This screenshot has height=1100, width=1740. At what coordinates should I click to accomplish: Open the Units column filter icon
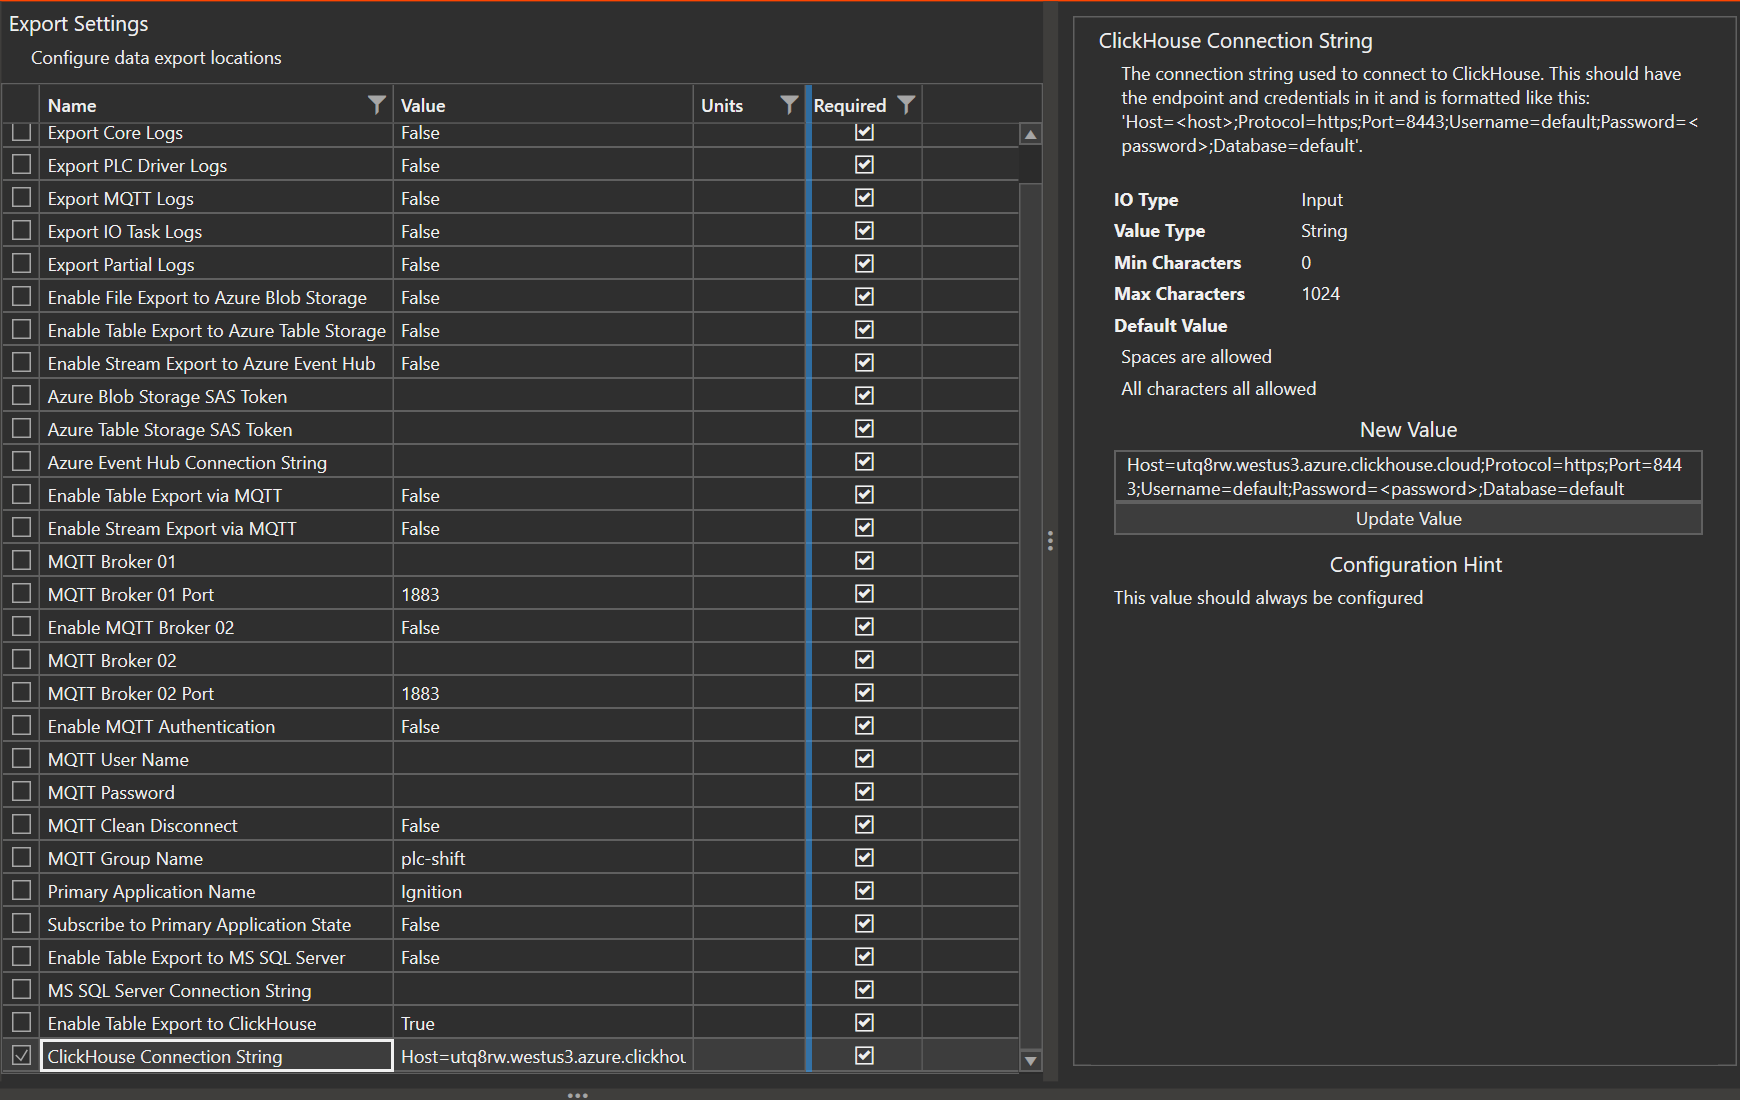point(789,105)
